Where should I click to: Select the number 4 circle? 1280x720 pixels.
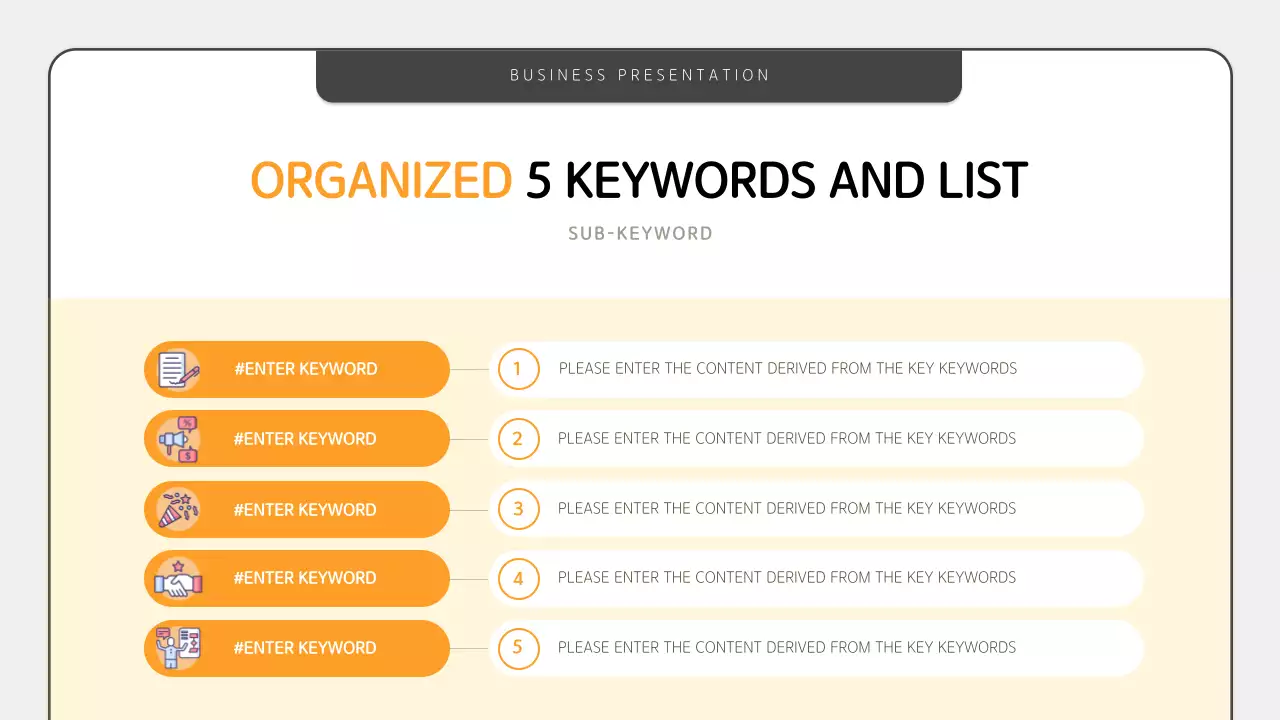(518, 578)
